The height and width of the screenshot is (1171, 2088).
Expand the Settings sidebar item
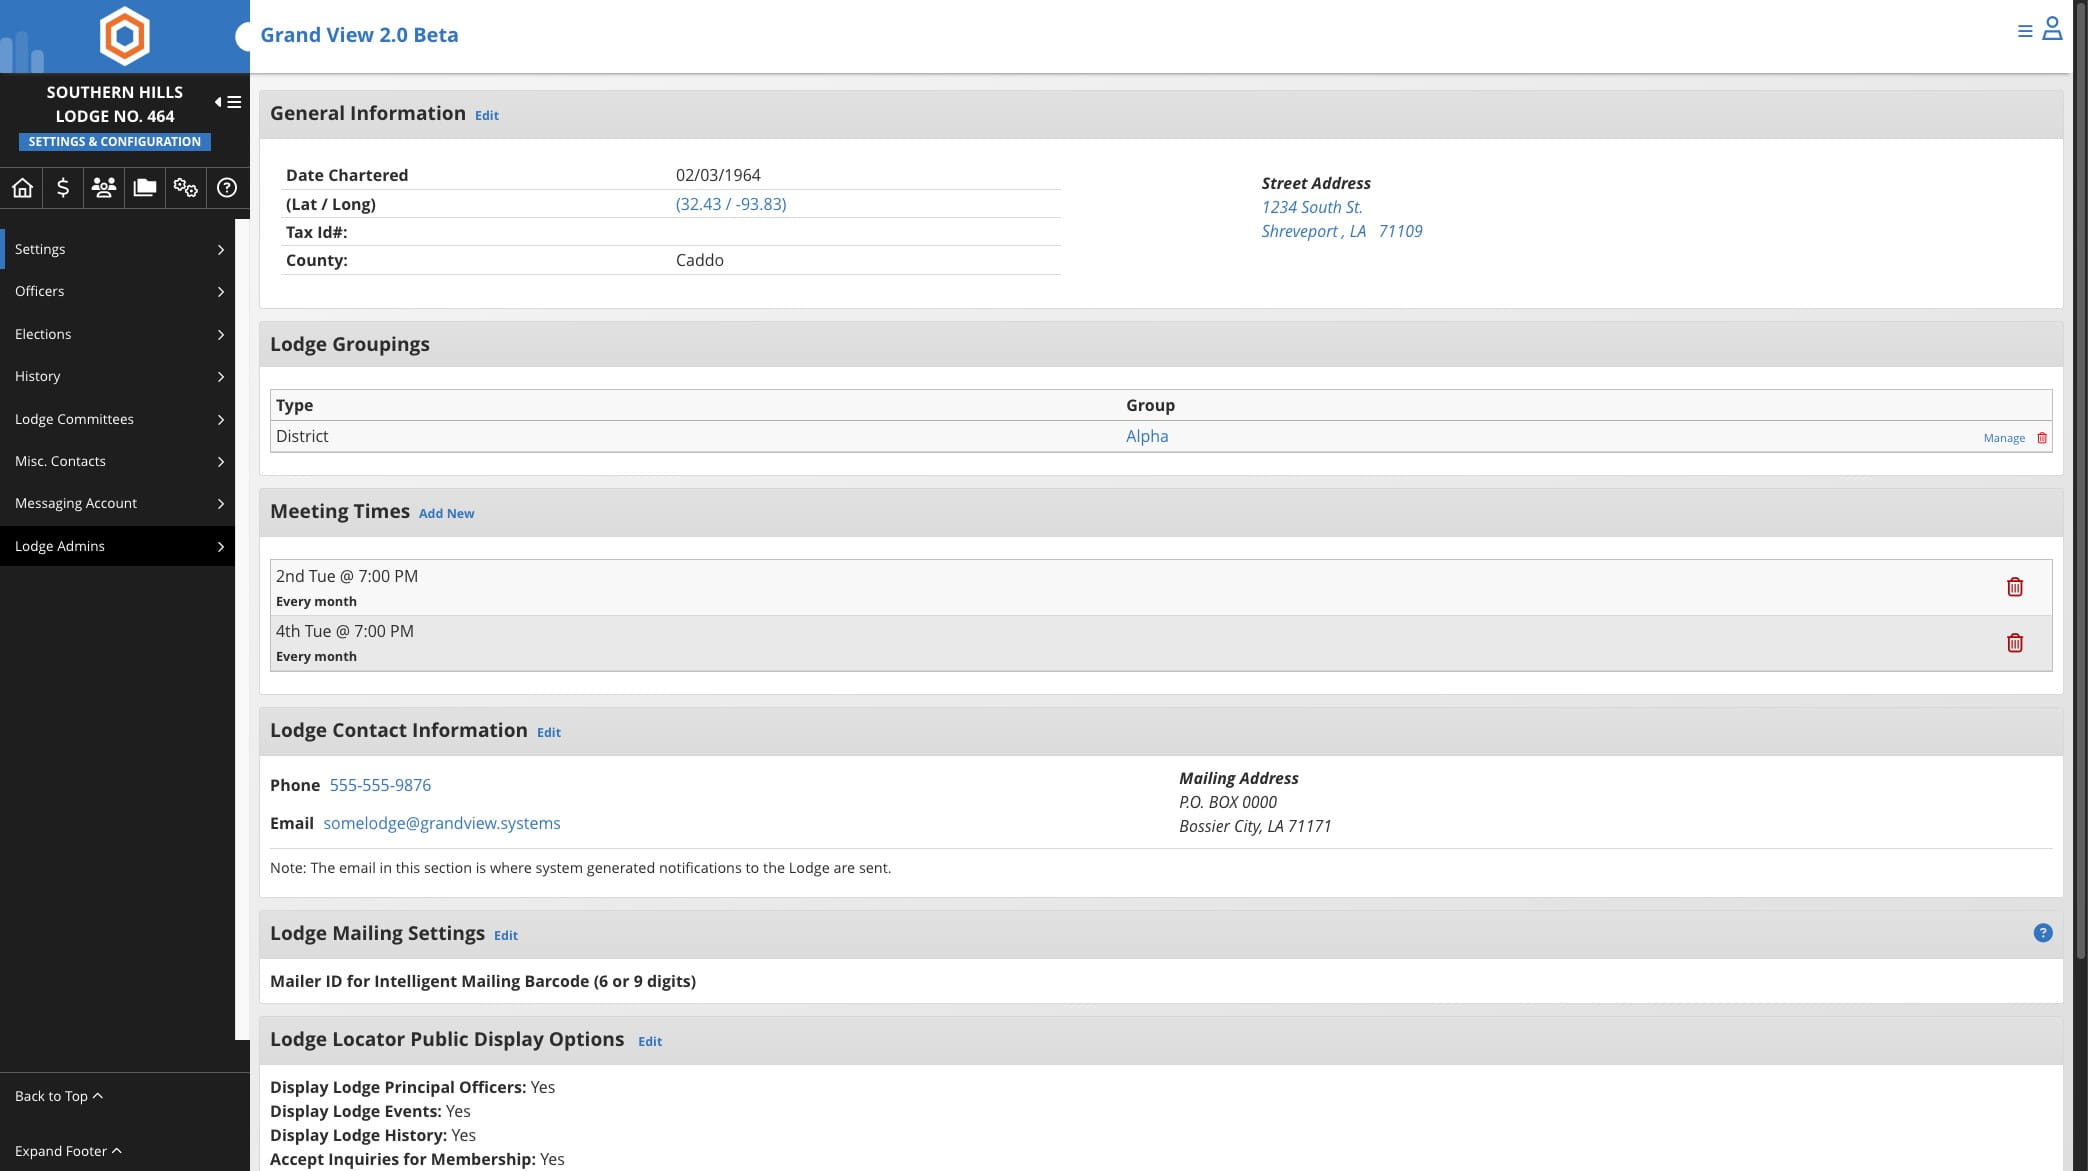tap(117, 249)
